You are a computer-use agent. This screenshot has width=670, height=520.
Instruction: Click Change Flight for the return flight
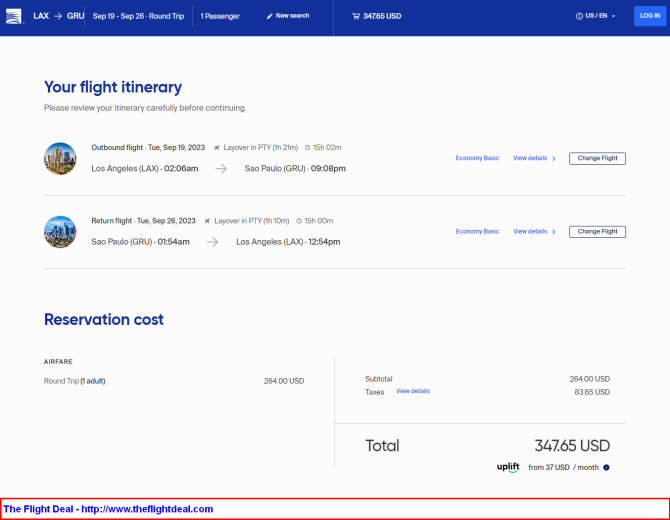click(597, 232)
